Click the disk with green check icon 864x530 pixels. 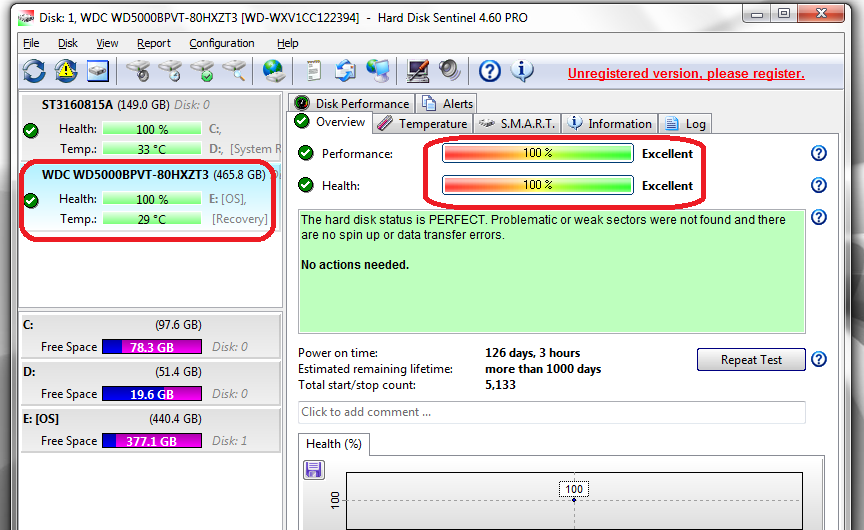(x=202, y=71)
